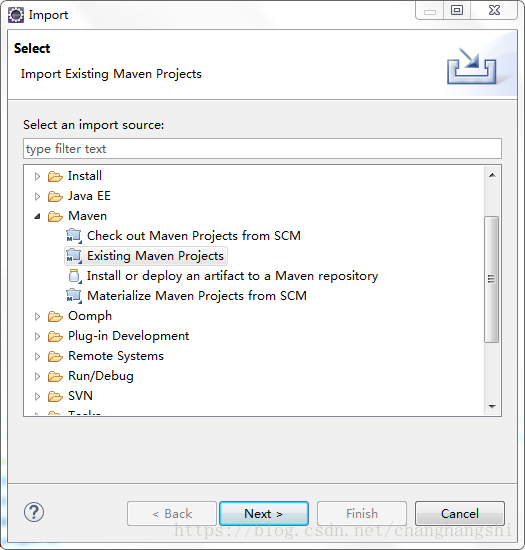The height and width of the screenshot is (550, 525).
Task: Collapse the Maven category
Action: click(x=38, y=216)
